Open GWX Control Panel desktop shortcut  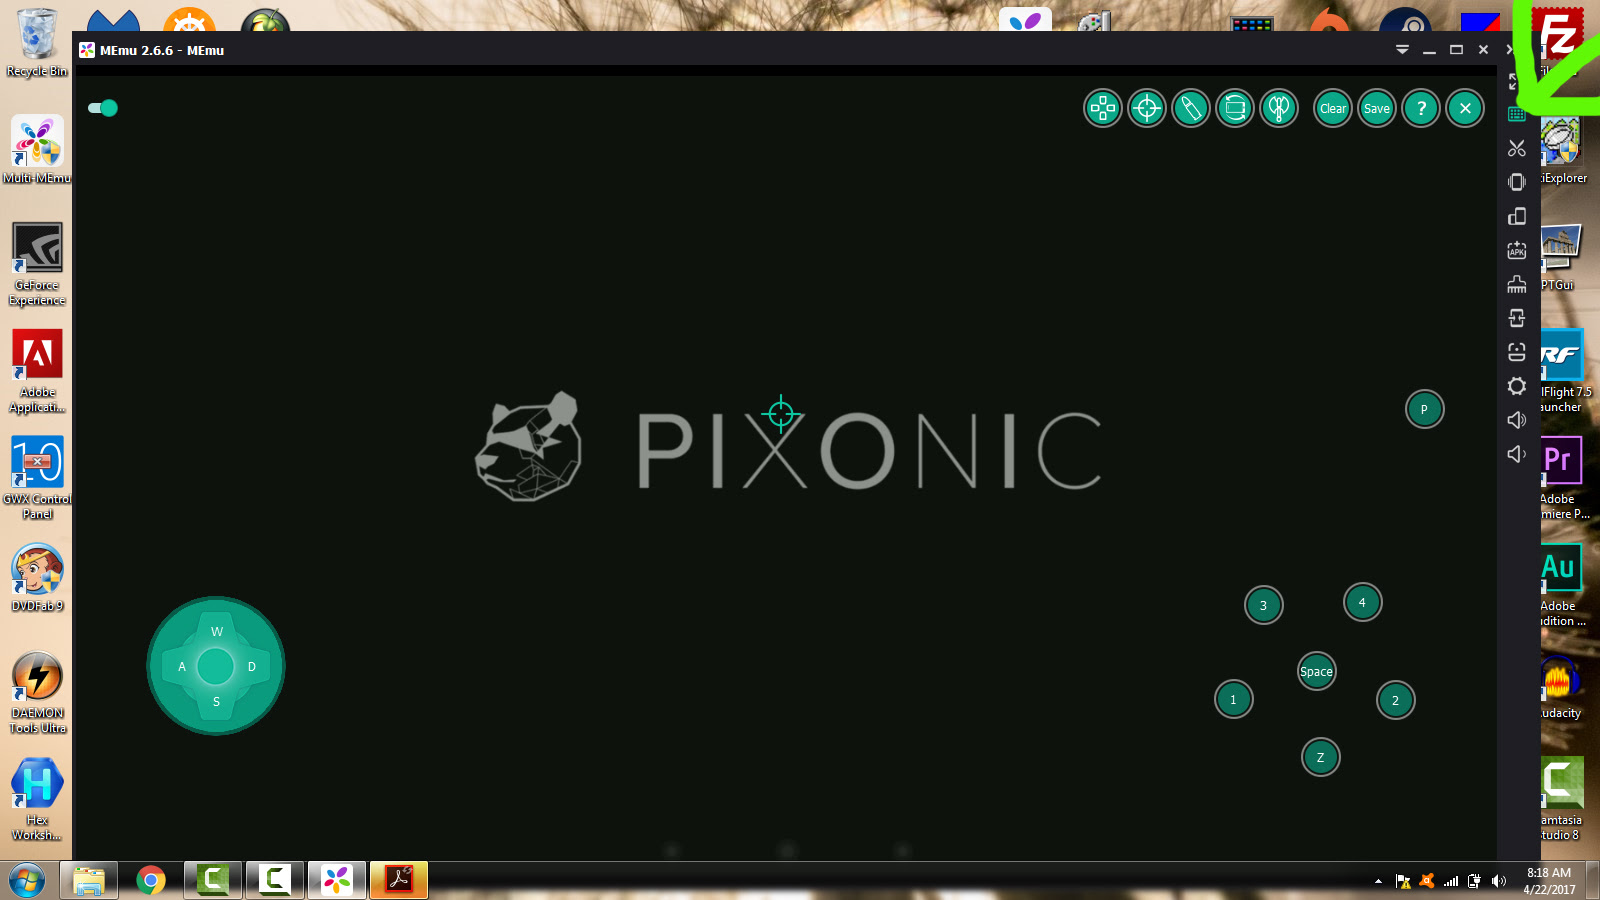[37, 478]
